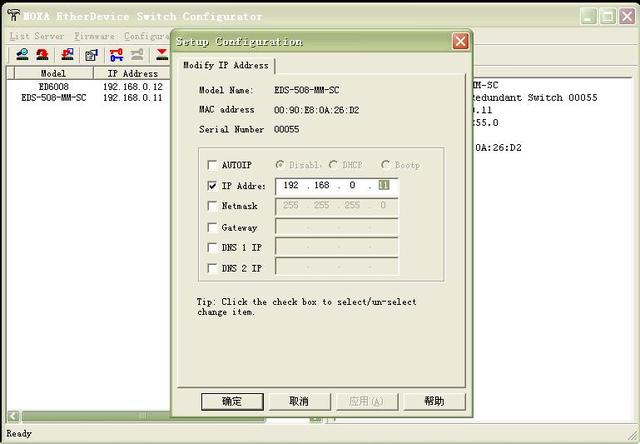Click the horizontal scrollbar left arrow
Image resolution: width=640 pixels, height=444 pixels.
13,416
